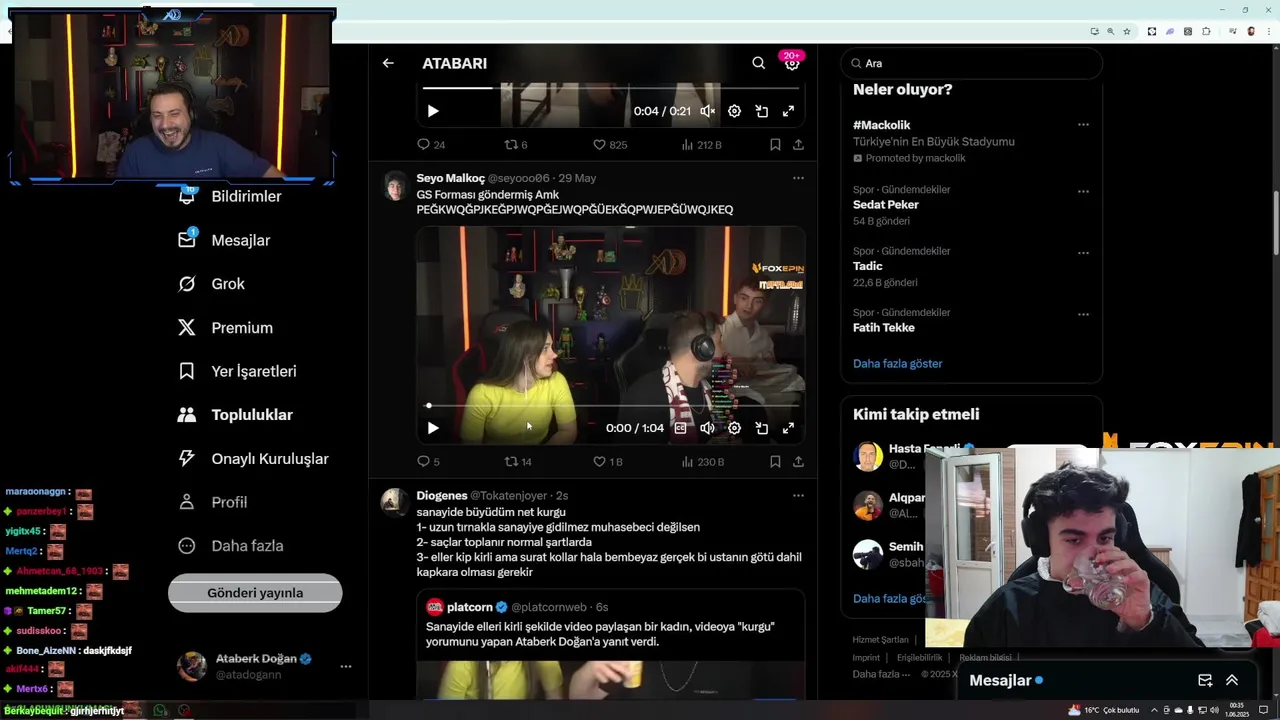View analytics for 230 B views post

pyautogui.click(x=702, y=462)
